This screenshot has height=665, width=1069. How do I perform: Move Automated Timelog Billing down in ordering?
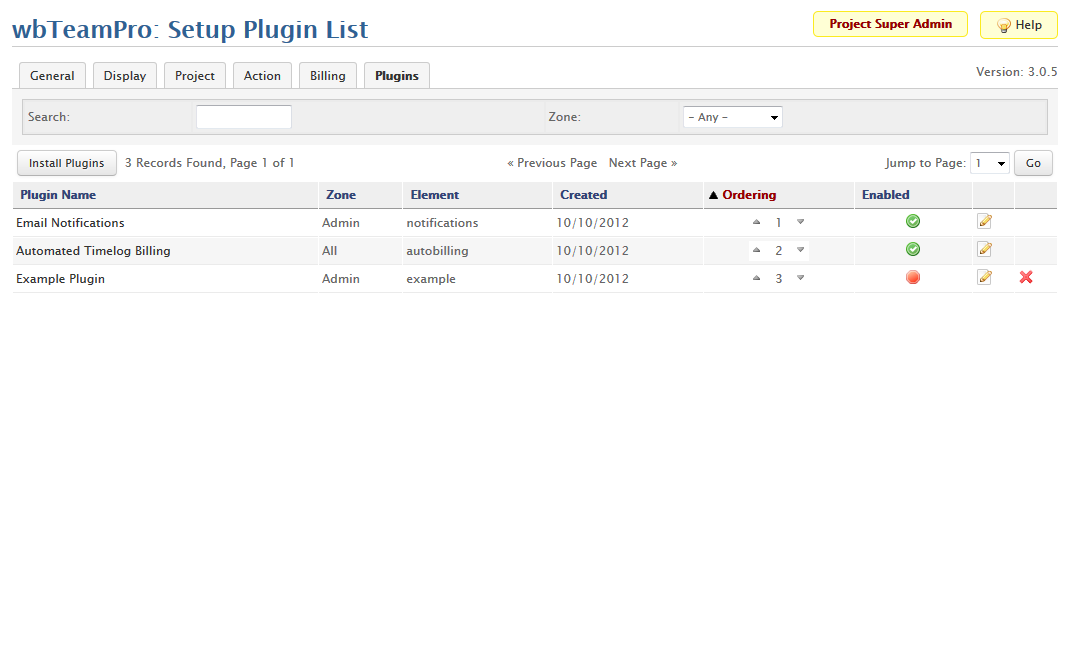pos(800,250)
